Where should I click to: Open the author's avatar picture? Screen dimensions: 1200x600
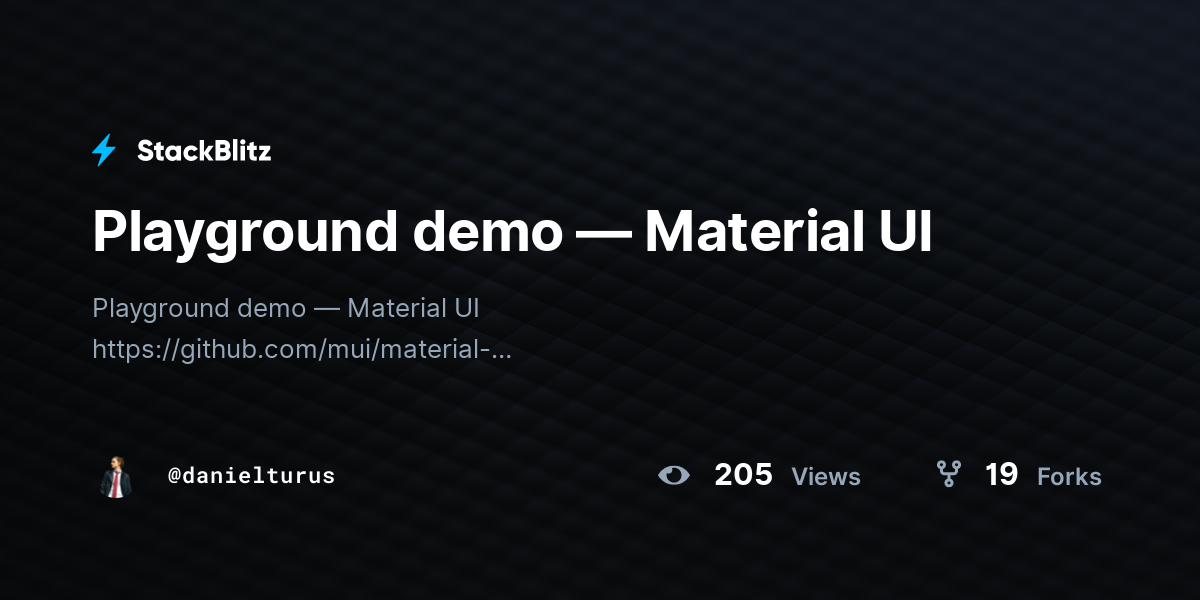pos(116,476)
